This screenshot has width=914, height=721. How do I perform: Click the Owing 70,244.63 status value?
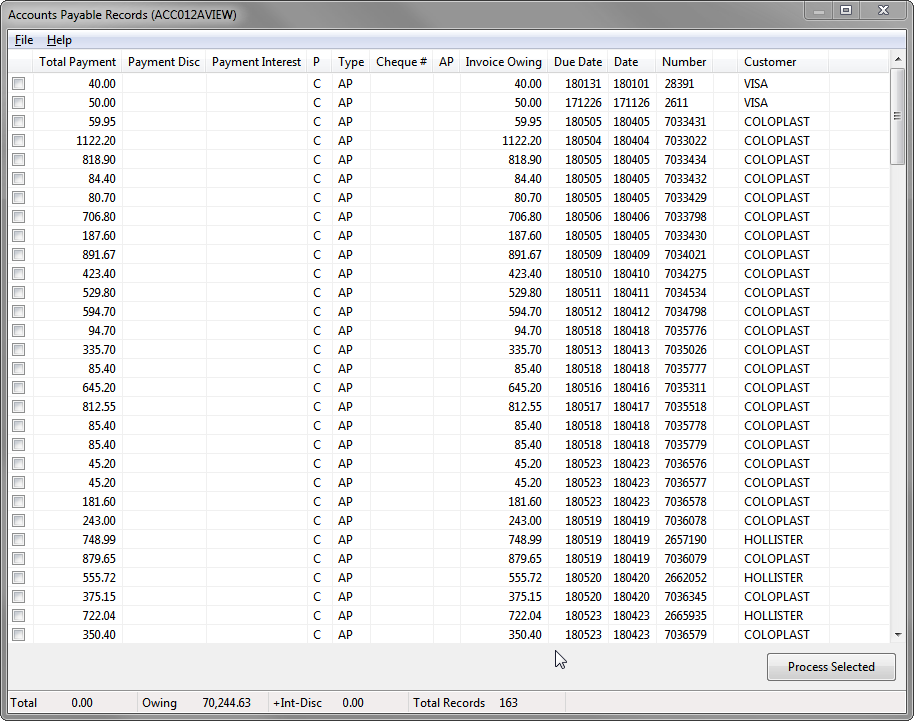coord(226,703)
